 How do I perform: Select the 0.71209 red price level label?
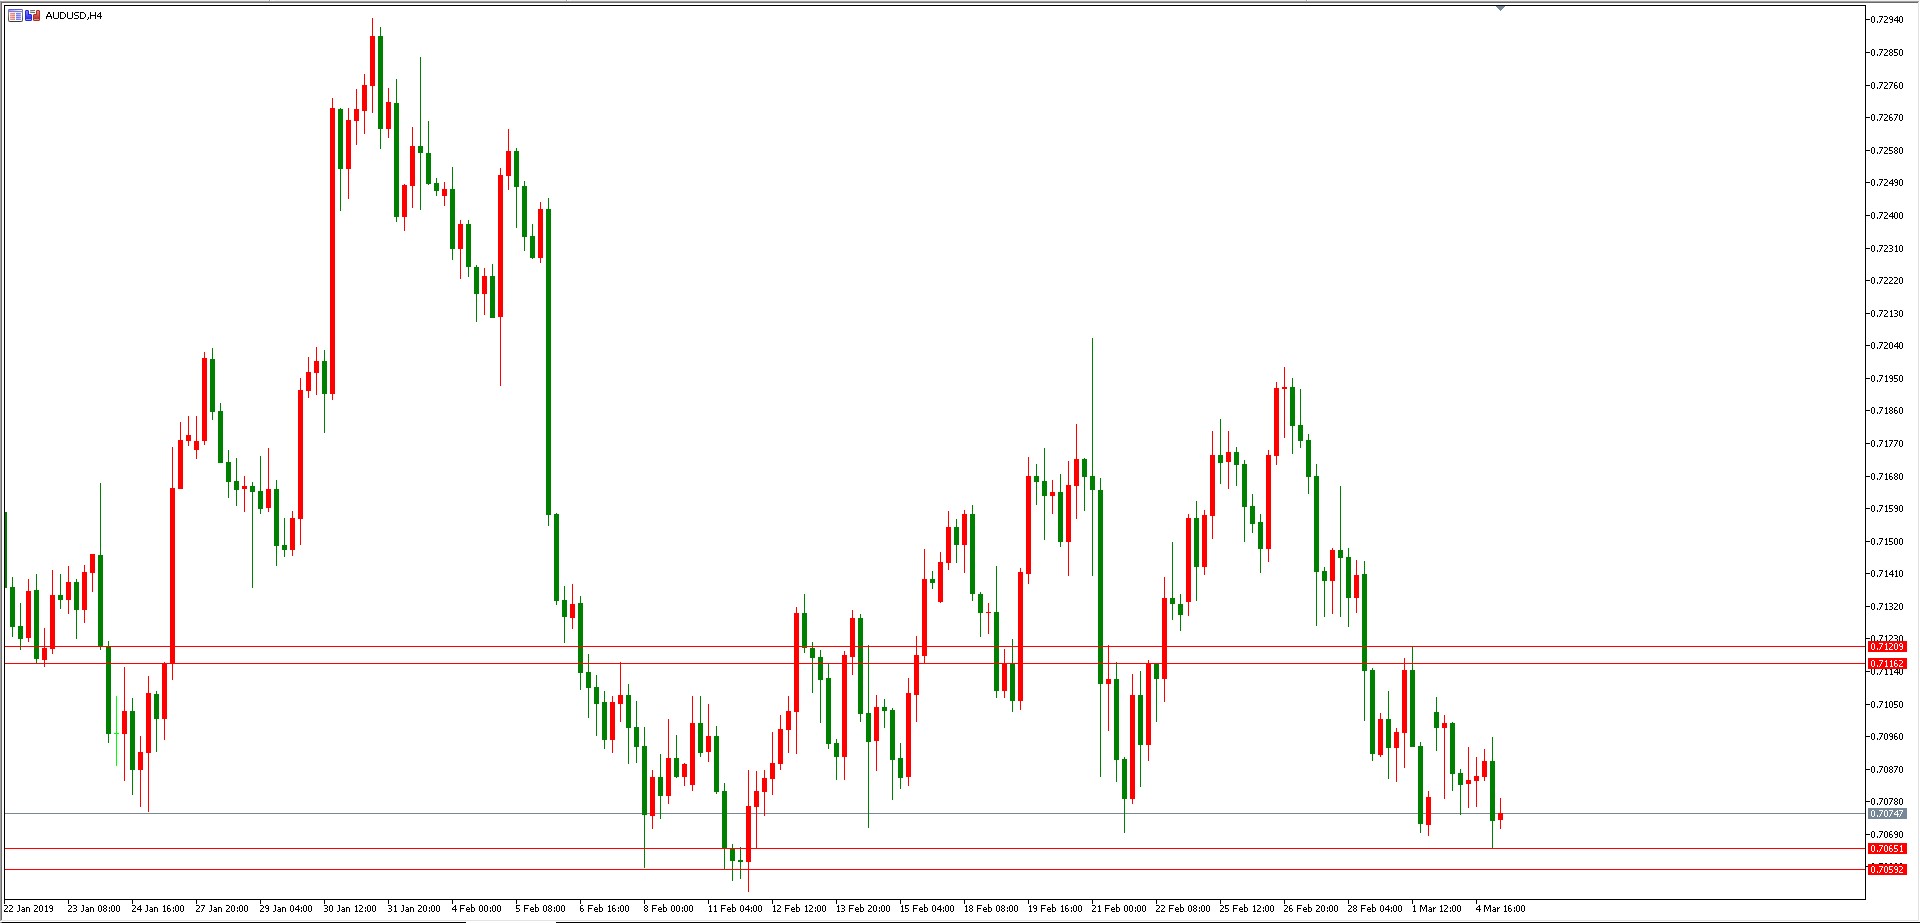coord(1887,647)
